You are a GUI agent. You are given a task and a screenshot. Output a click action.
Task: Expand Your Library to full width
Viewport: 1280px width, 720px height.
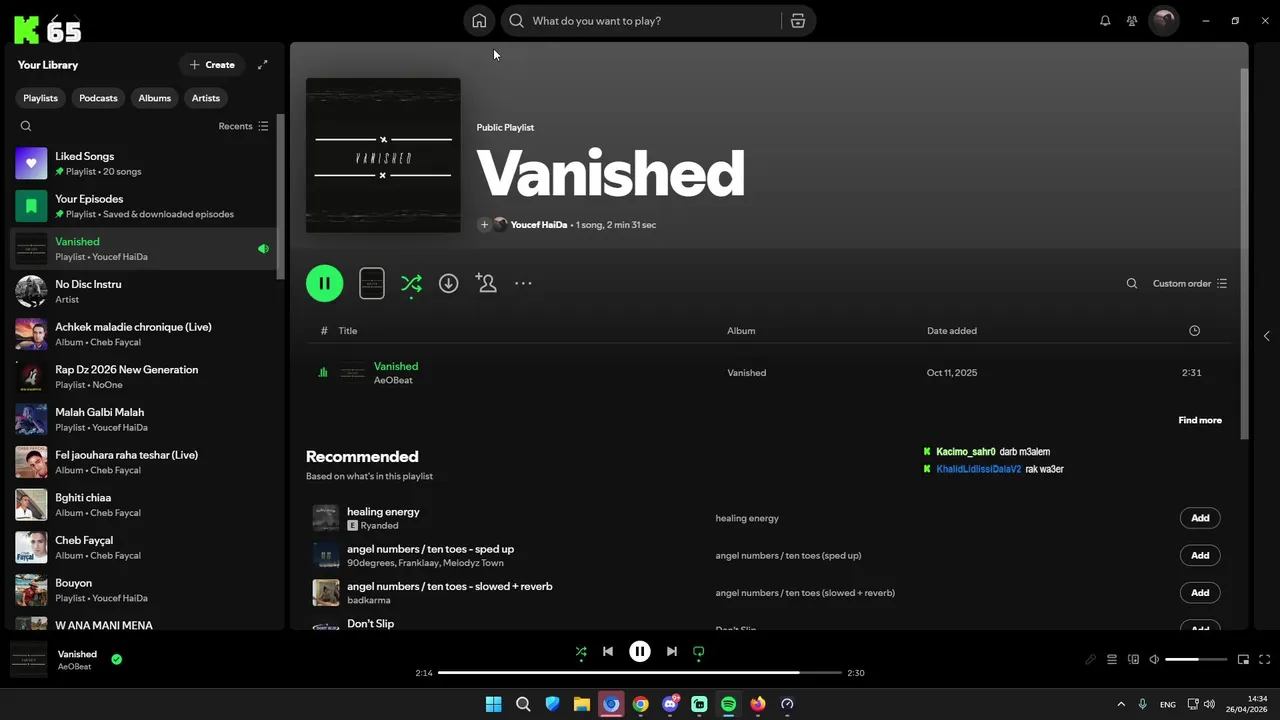[x=263, y=65]
